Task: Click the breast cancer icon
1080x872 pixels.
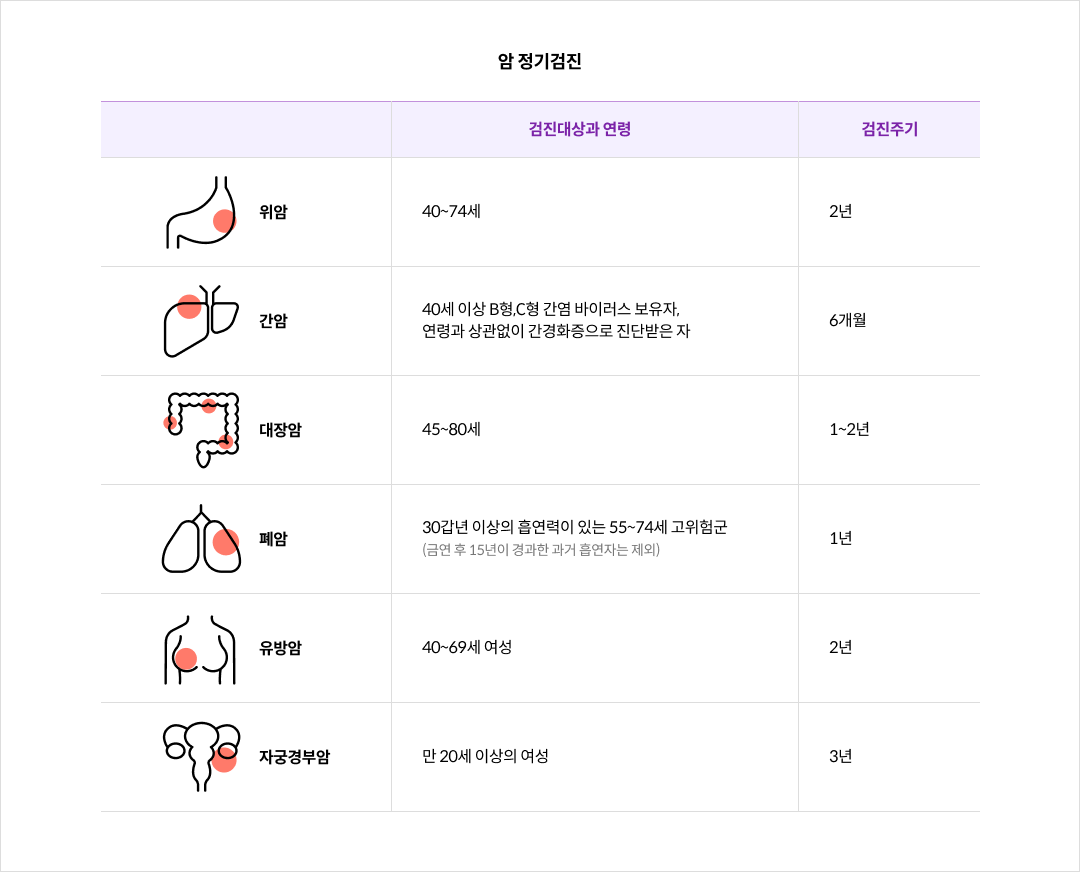Action: [200, 648]
